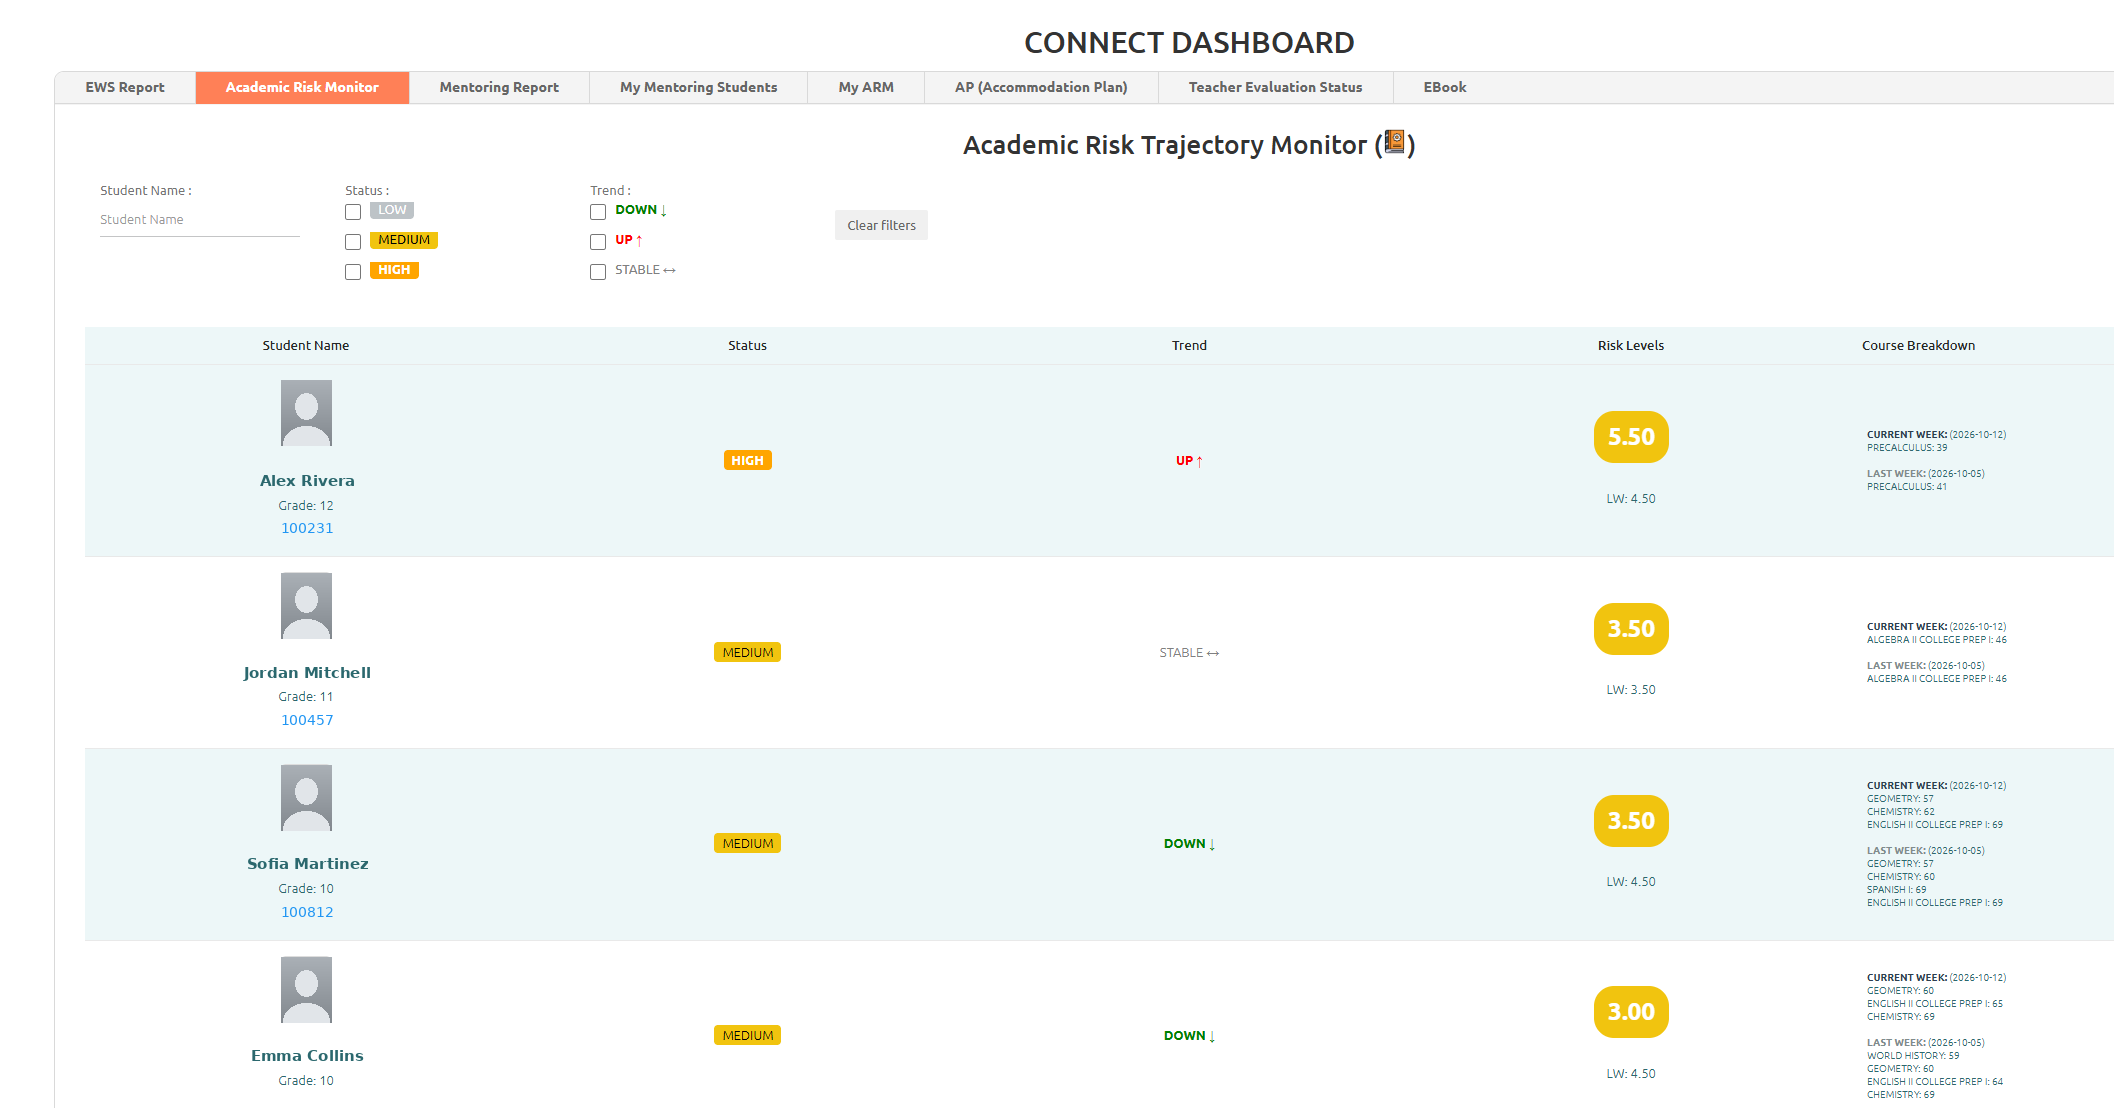Click the Alex Rivera name link
2114x1108 pixels.
point(307,481)
